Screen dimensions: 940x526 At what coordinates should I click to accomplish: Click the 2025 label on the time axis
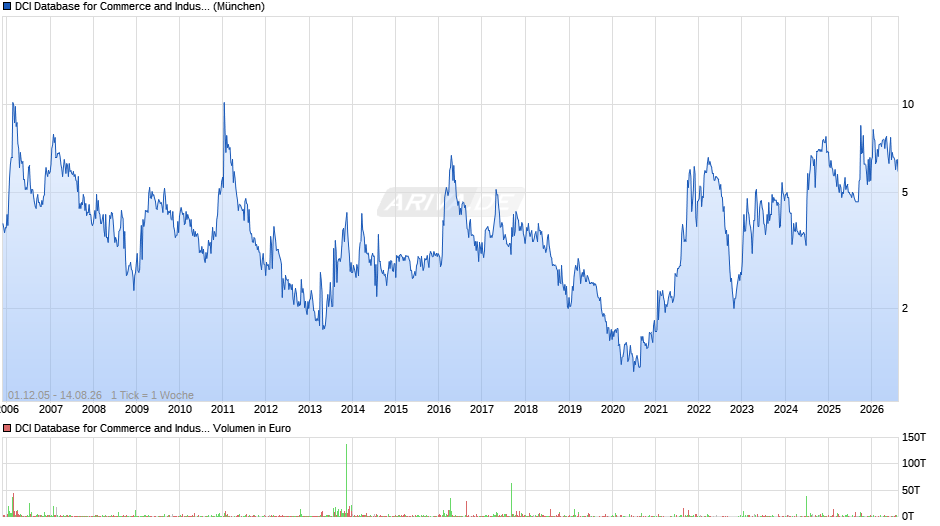(x=829, y=409)
